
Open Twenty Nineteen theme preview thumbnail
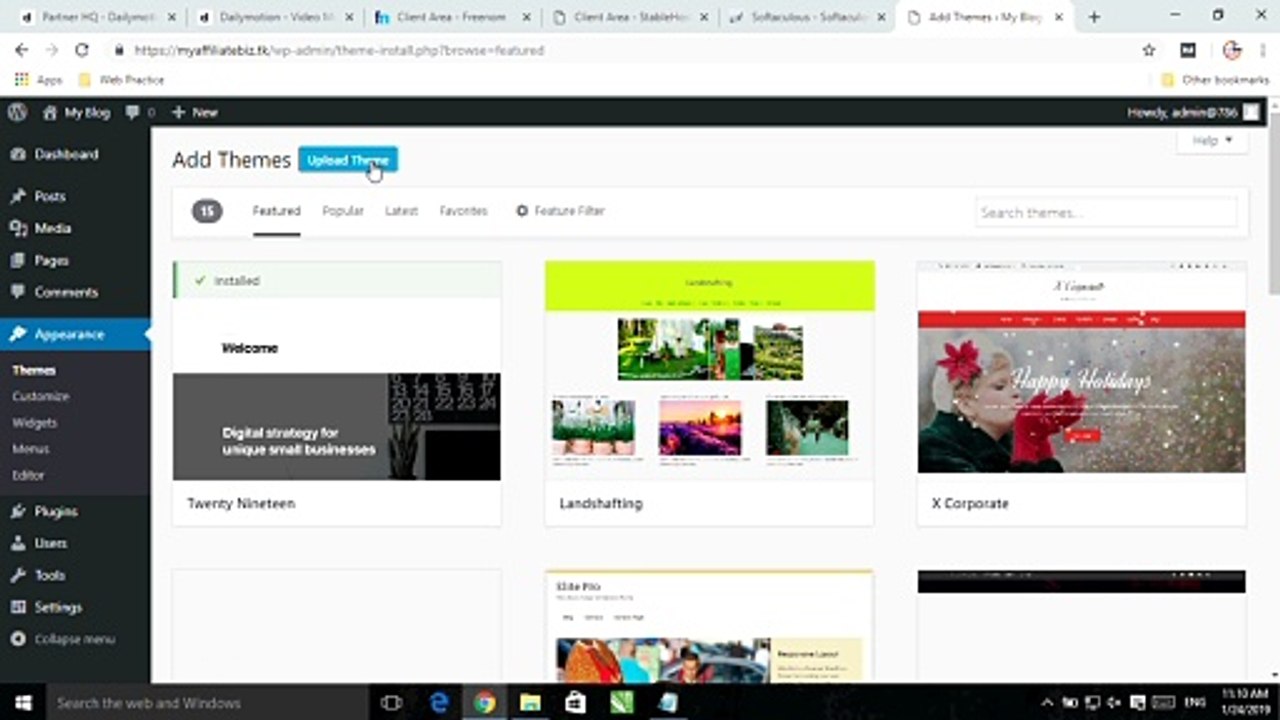coord(337,371)
